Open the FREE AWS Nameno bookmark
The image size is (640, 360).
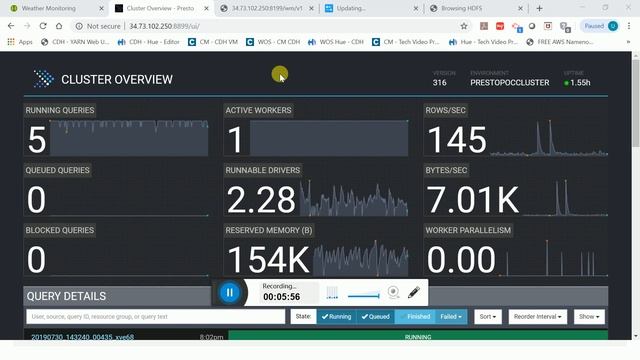tap(560, 42)
